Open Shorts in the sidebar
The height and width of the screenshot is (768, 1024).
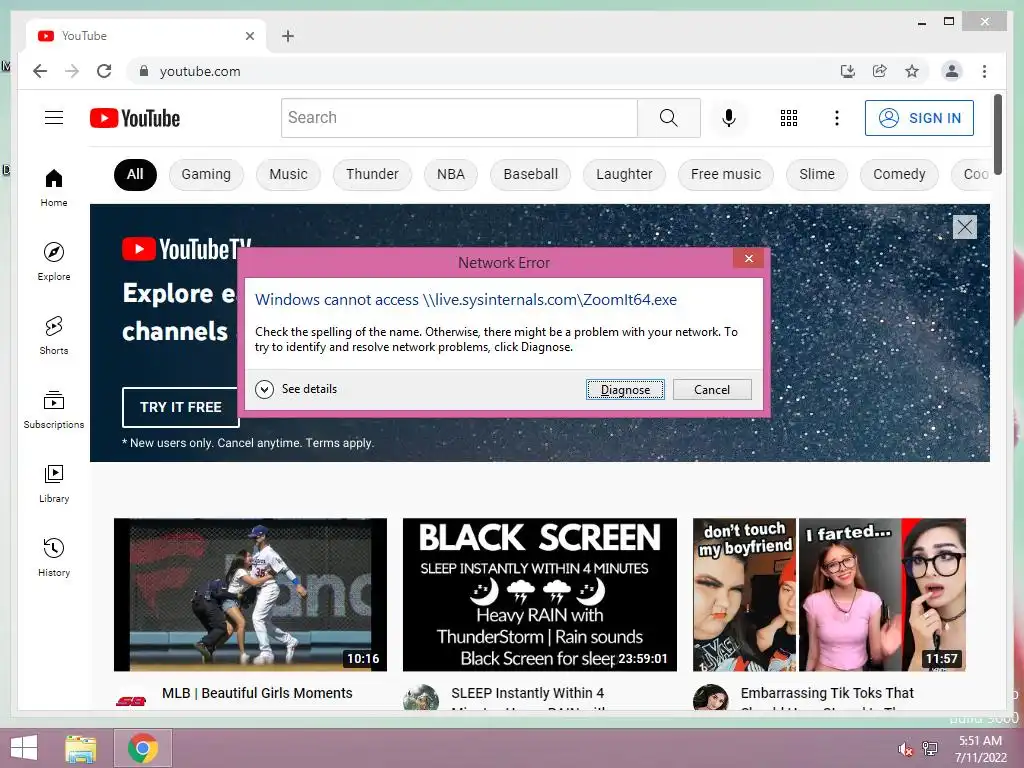[54, 336]
